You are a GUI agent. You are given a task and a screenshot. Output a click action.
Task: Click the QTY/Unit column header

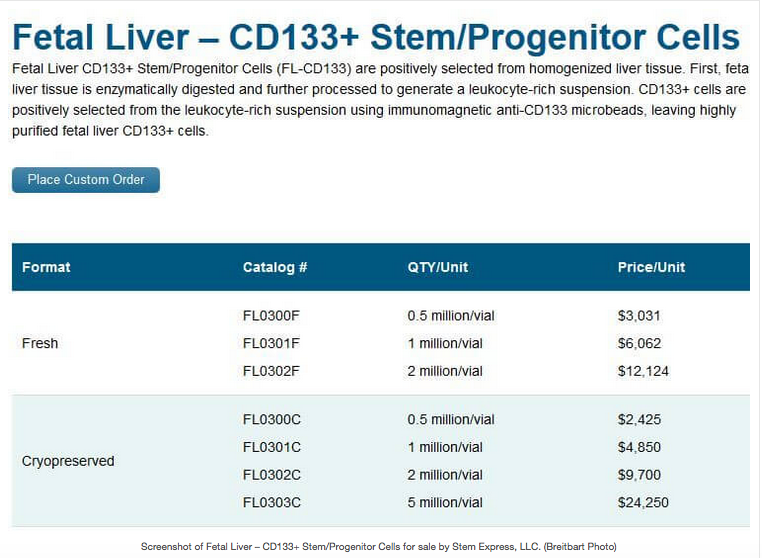point(438,267)
